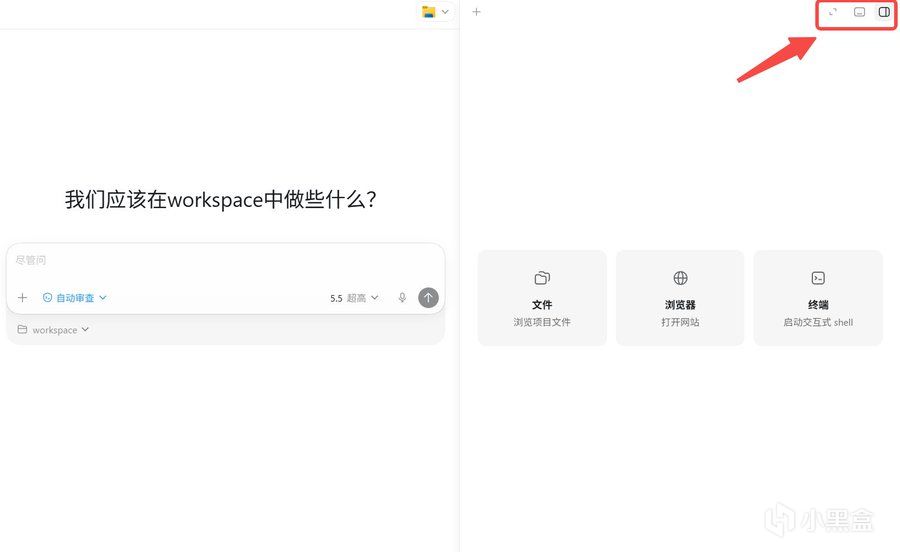Expand the chevron next to 超高

[x=375, y=297]
